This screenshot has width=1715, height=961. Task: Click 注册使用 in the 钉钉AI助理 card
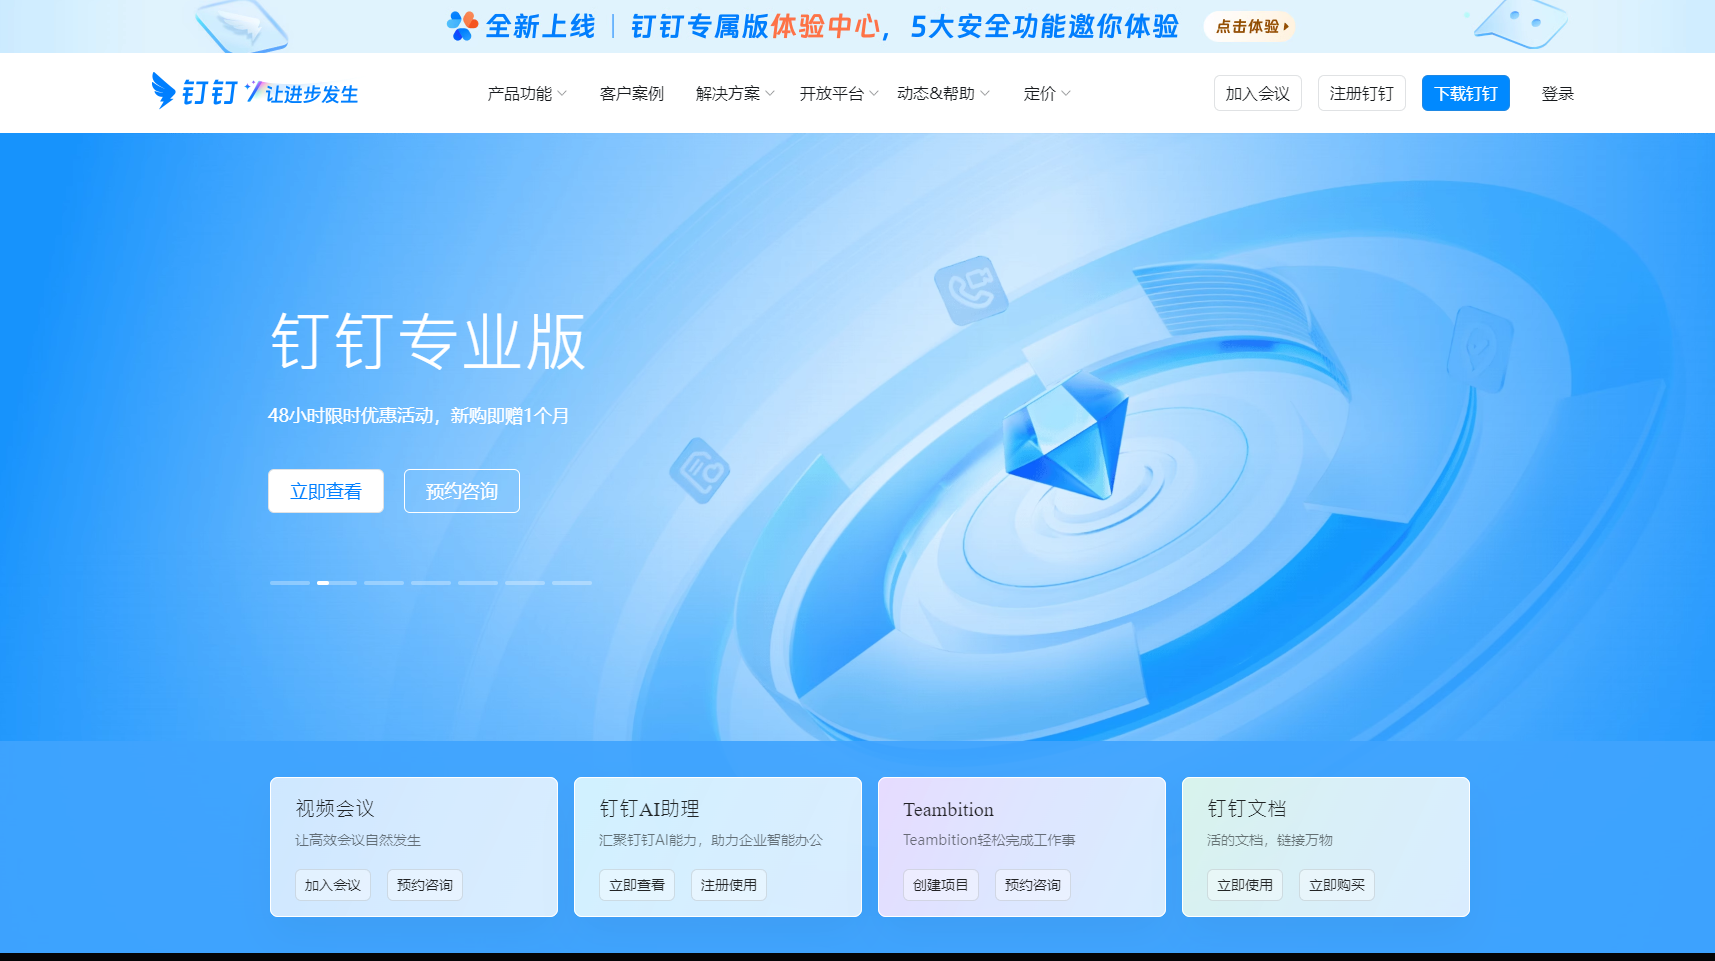[729, 885]
